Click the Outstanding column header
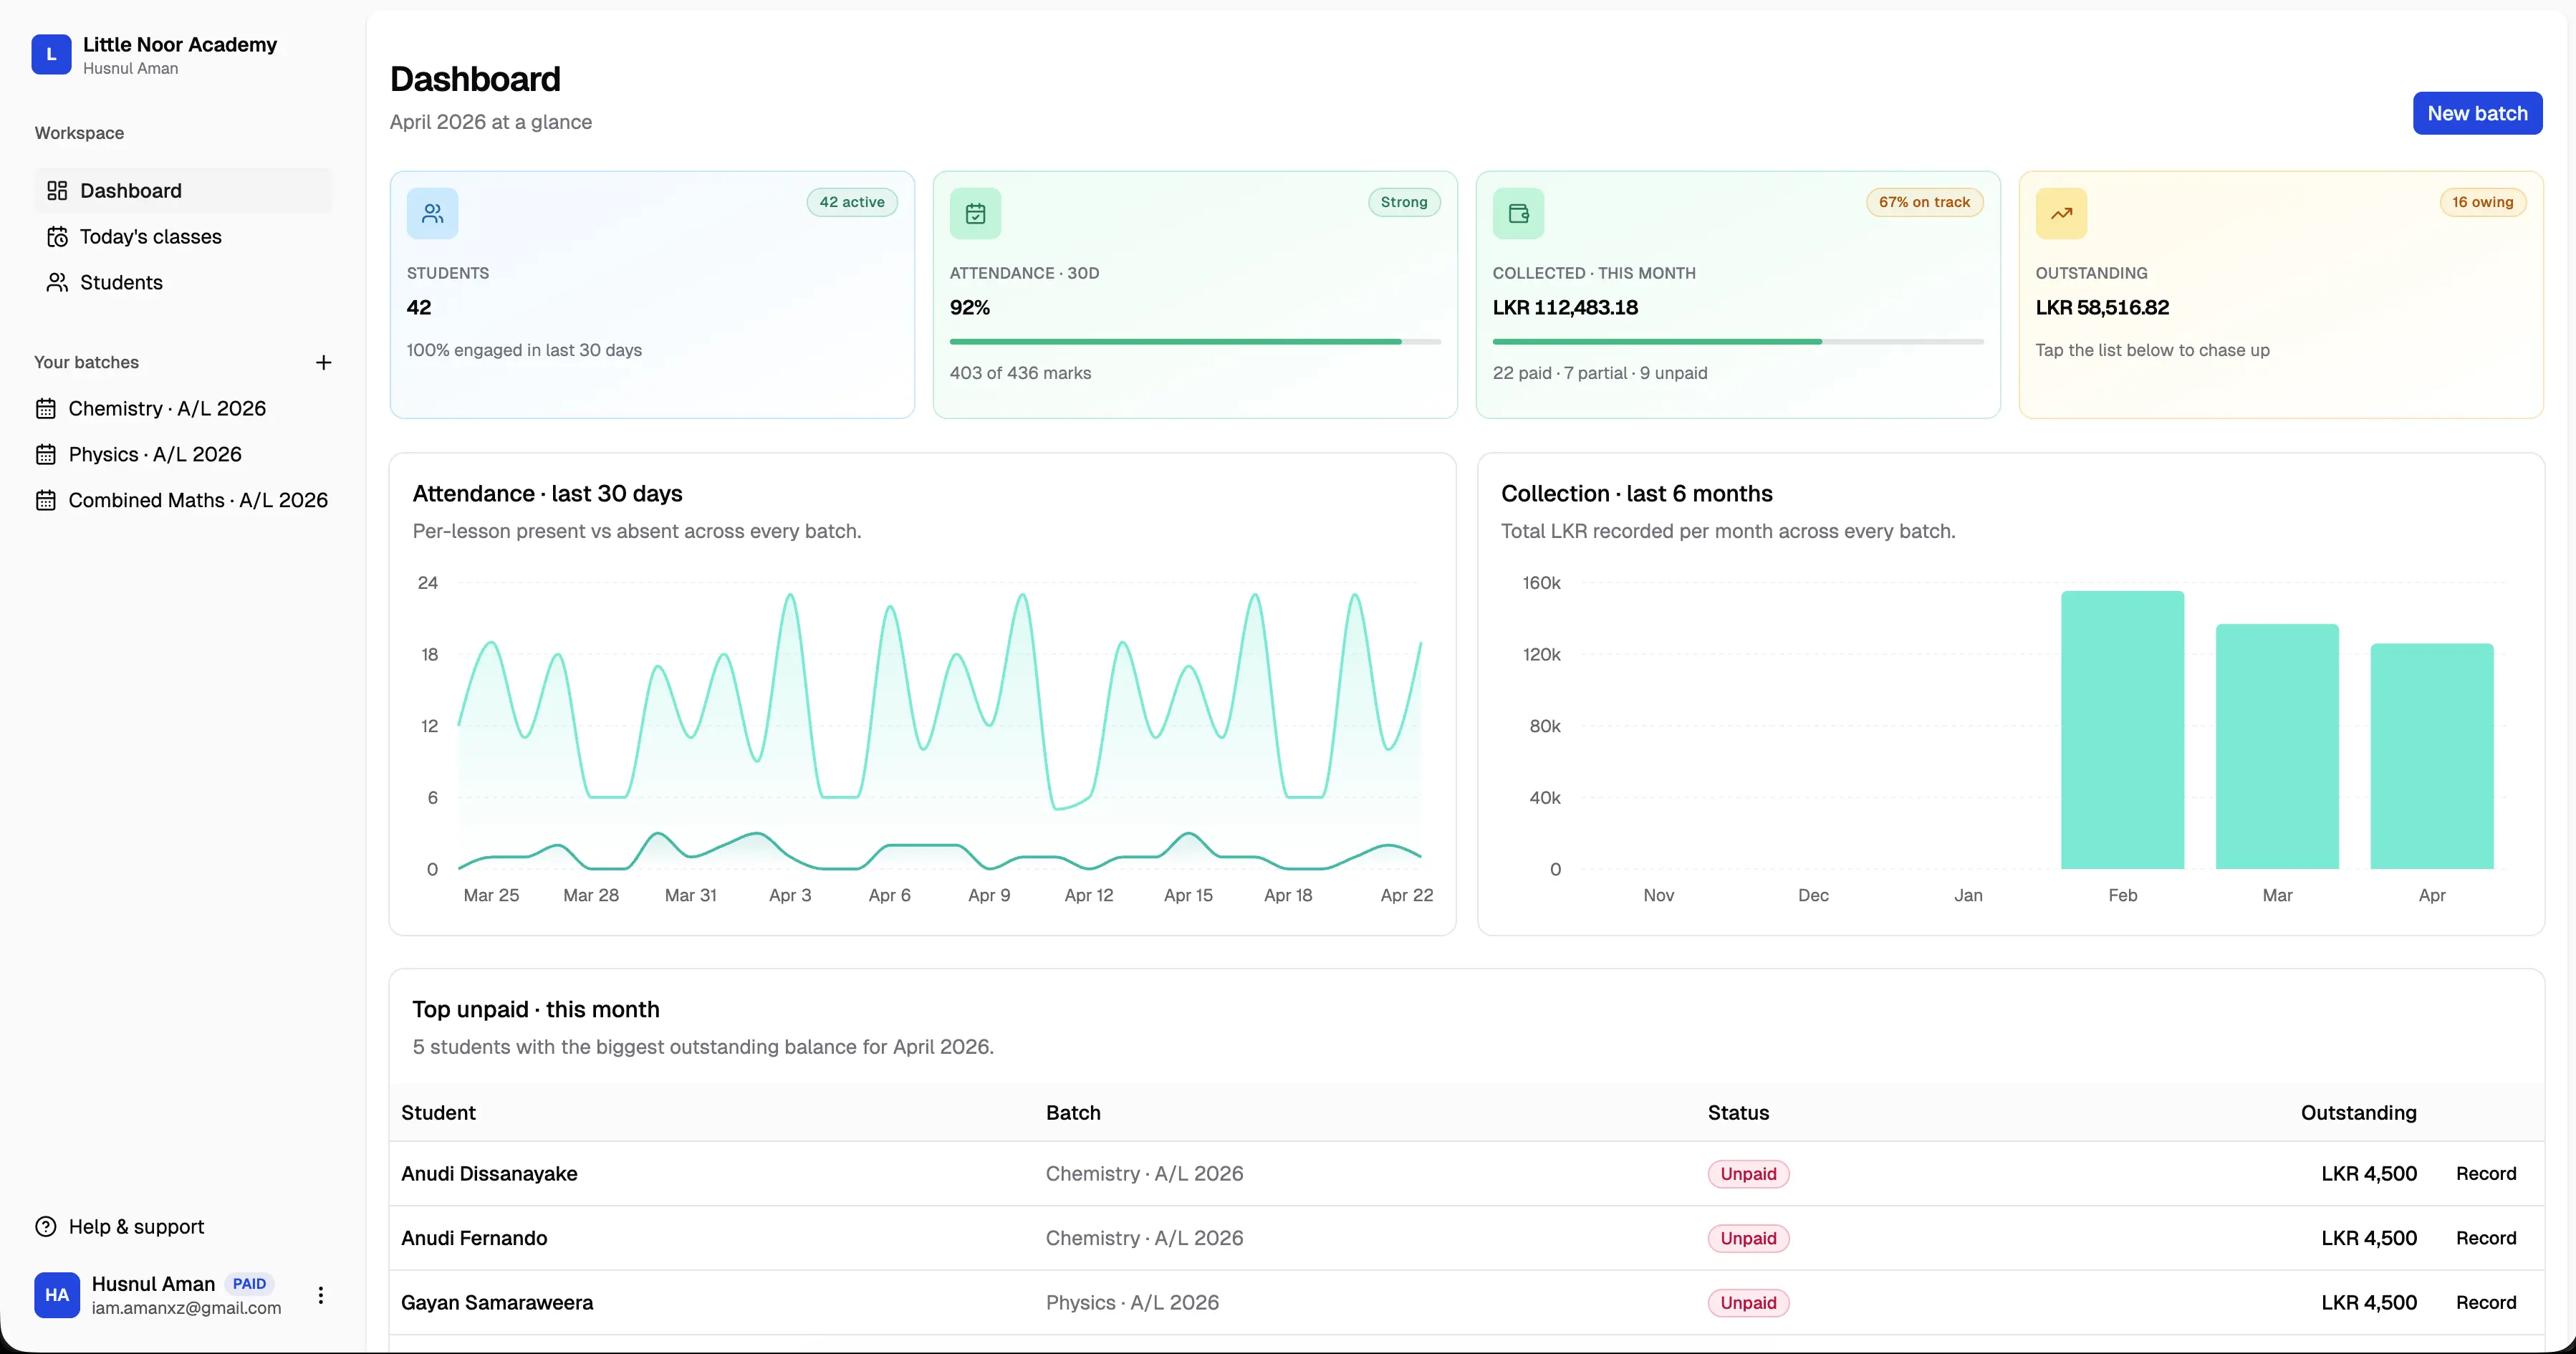The image size is (2576, 1354). click(2358, 1113)
